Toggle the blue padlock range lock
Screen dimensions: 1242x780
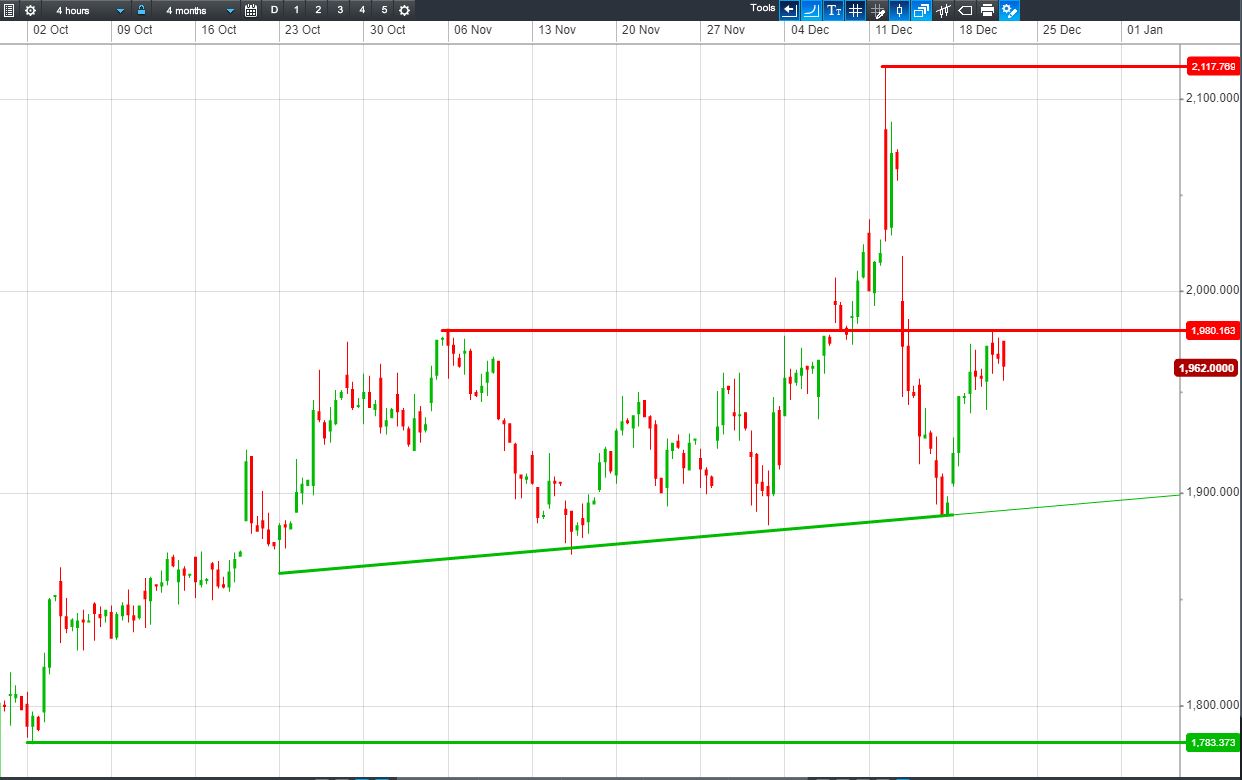[141, 10]
